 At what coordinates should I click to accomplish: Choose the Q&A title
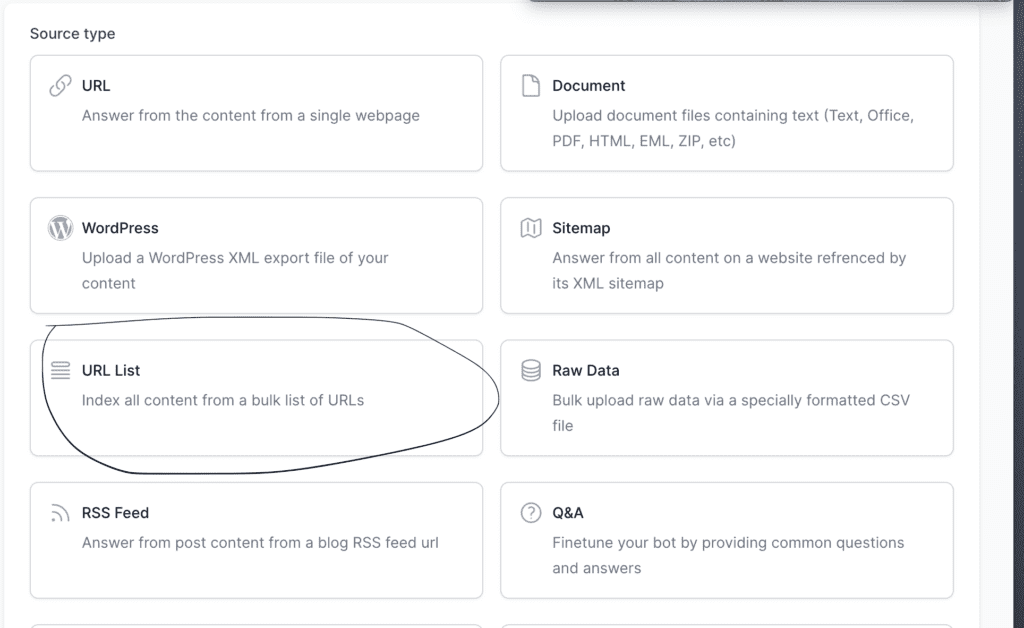[x=567, y=513]
